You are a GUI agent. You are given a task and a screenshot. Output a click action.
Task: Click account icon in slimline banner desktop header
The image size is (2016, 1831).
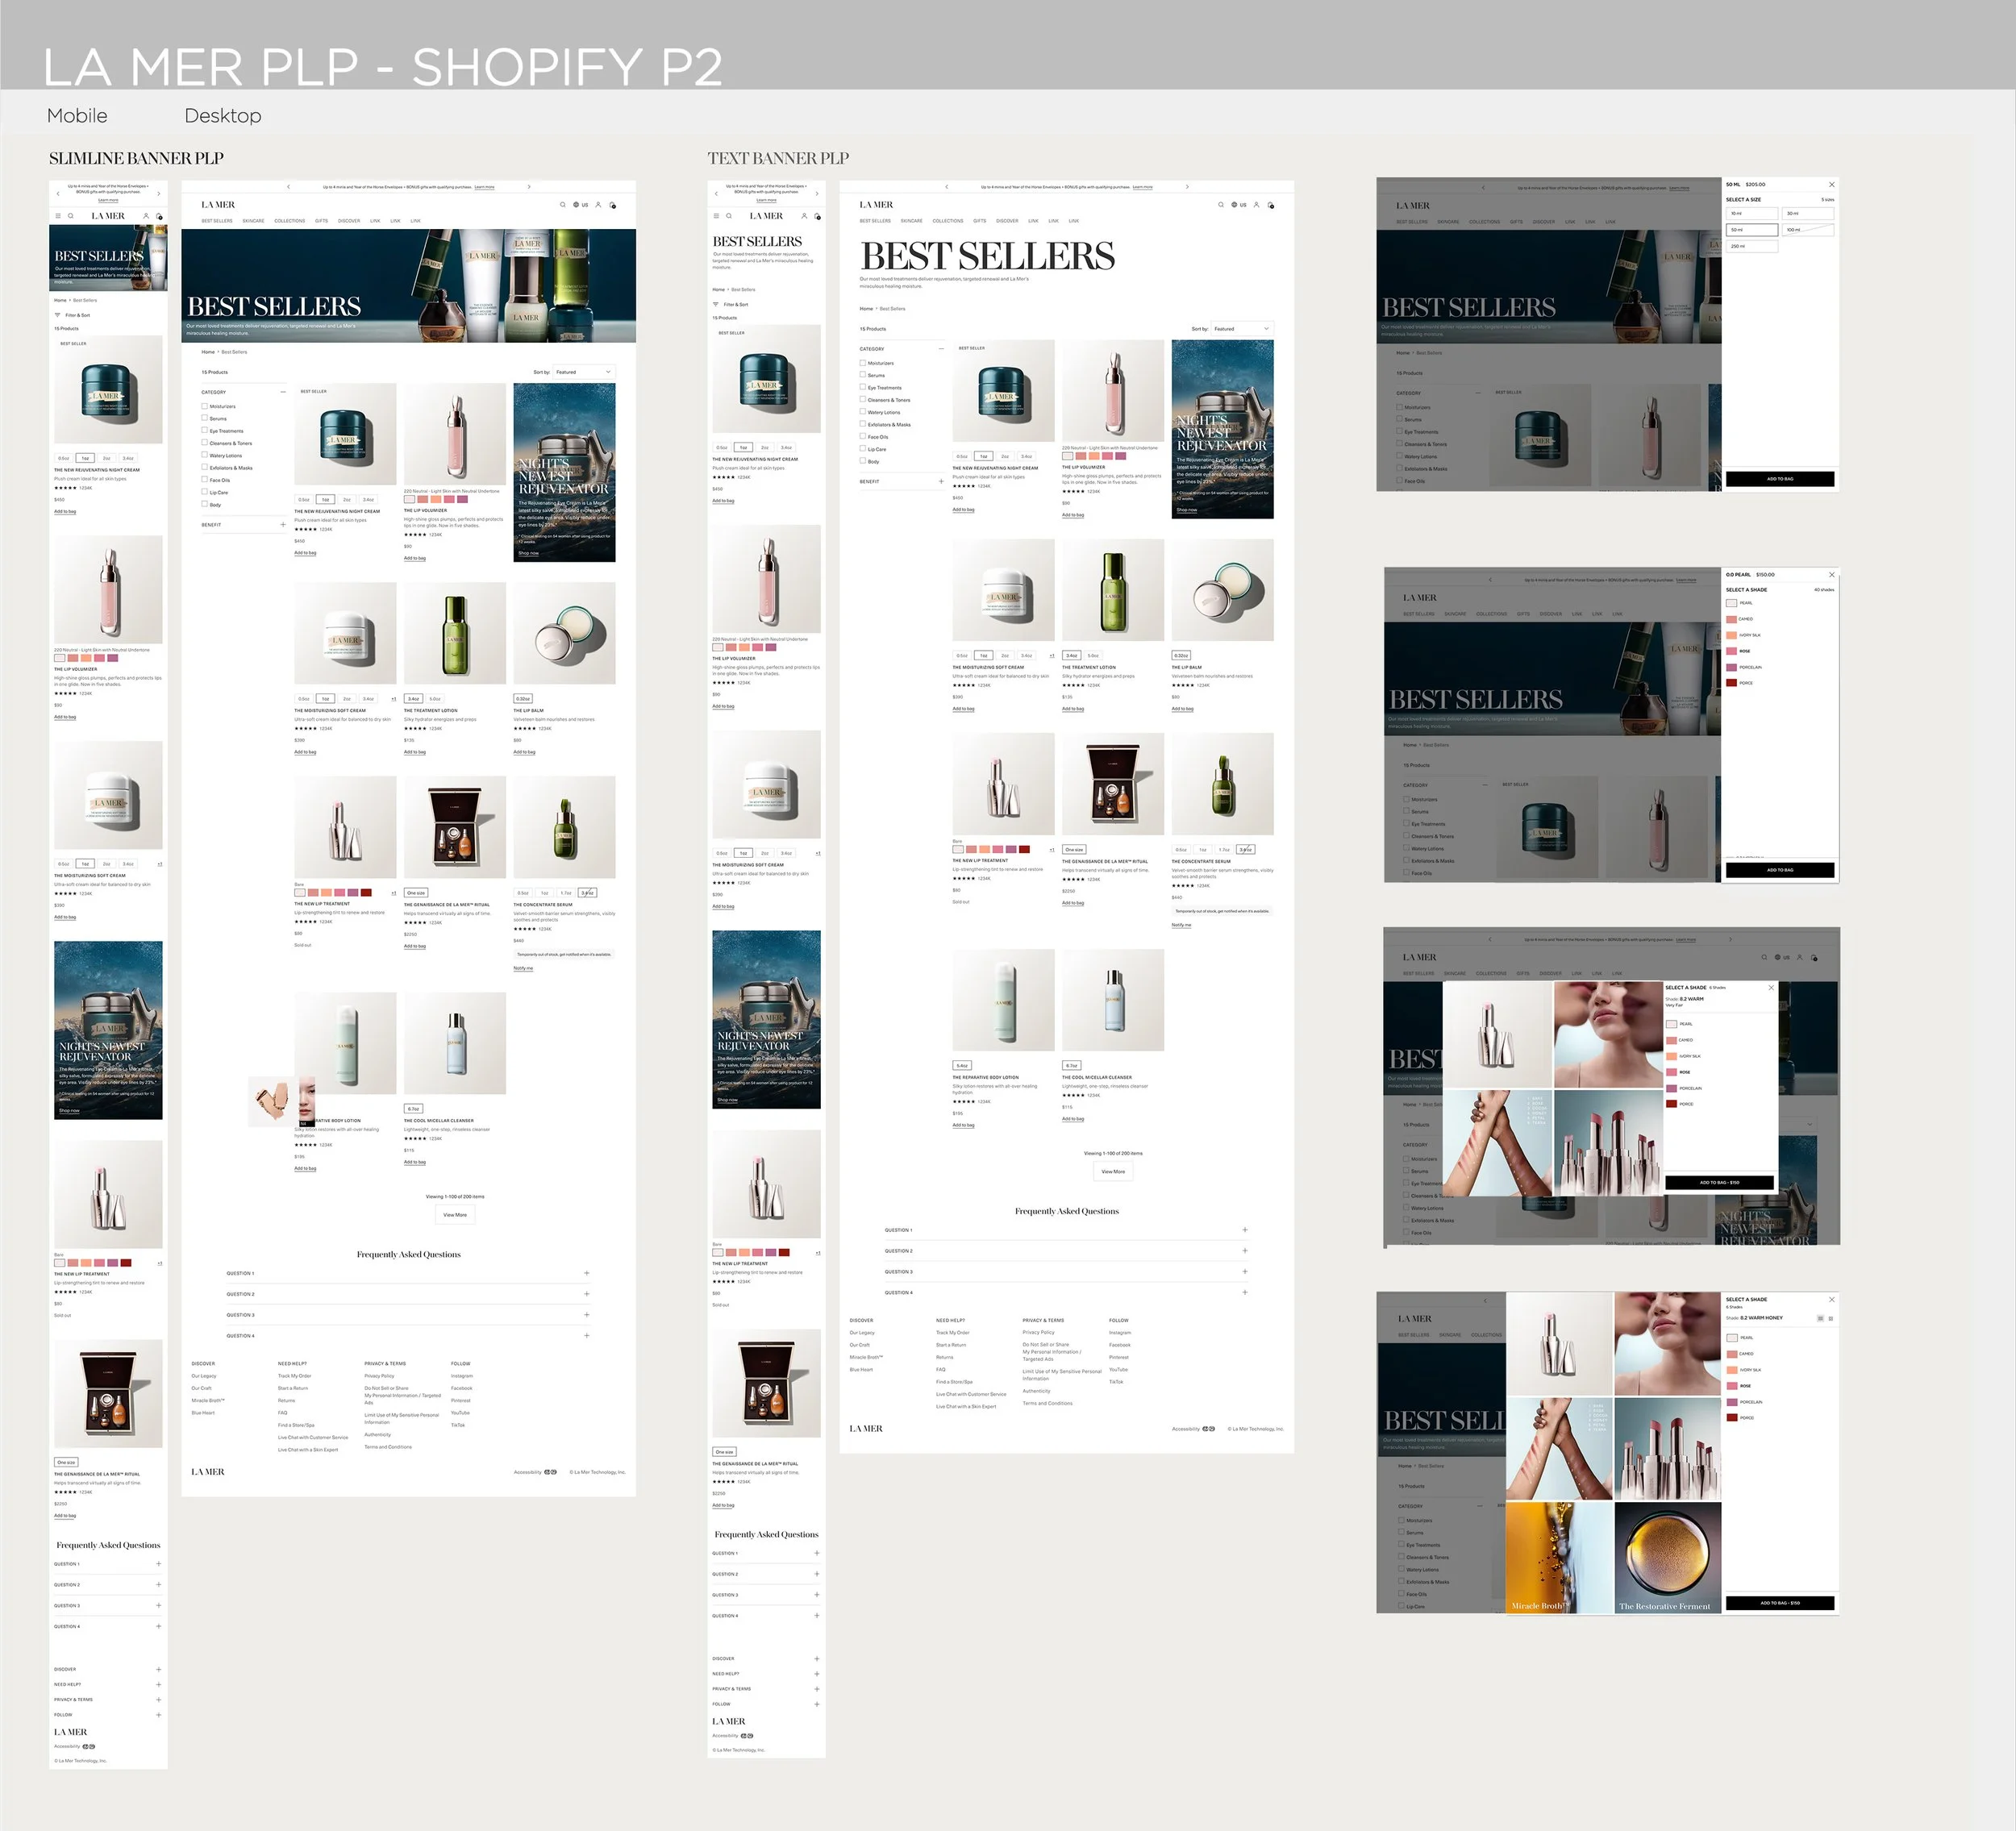pyautogui.click(x=598, y=205)
